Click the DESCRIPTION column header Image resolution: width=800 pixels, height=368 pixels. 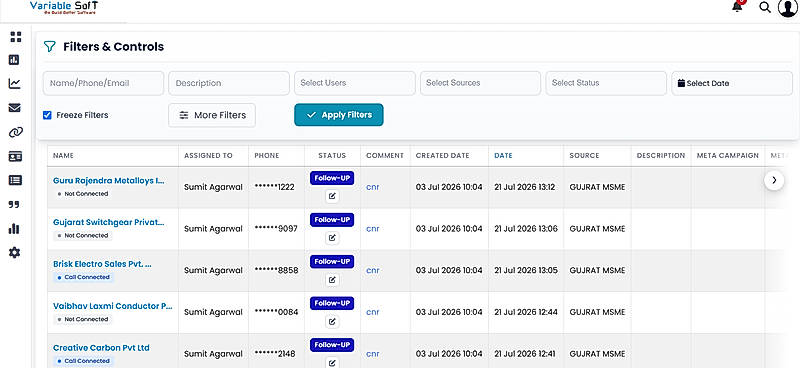[661, 156]
